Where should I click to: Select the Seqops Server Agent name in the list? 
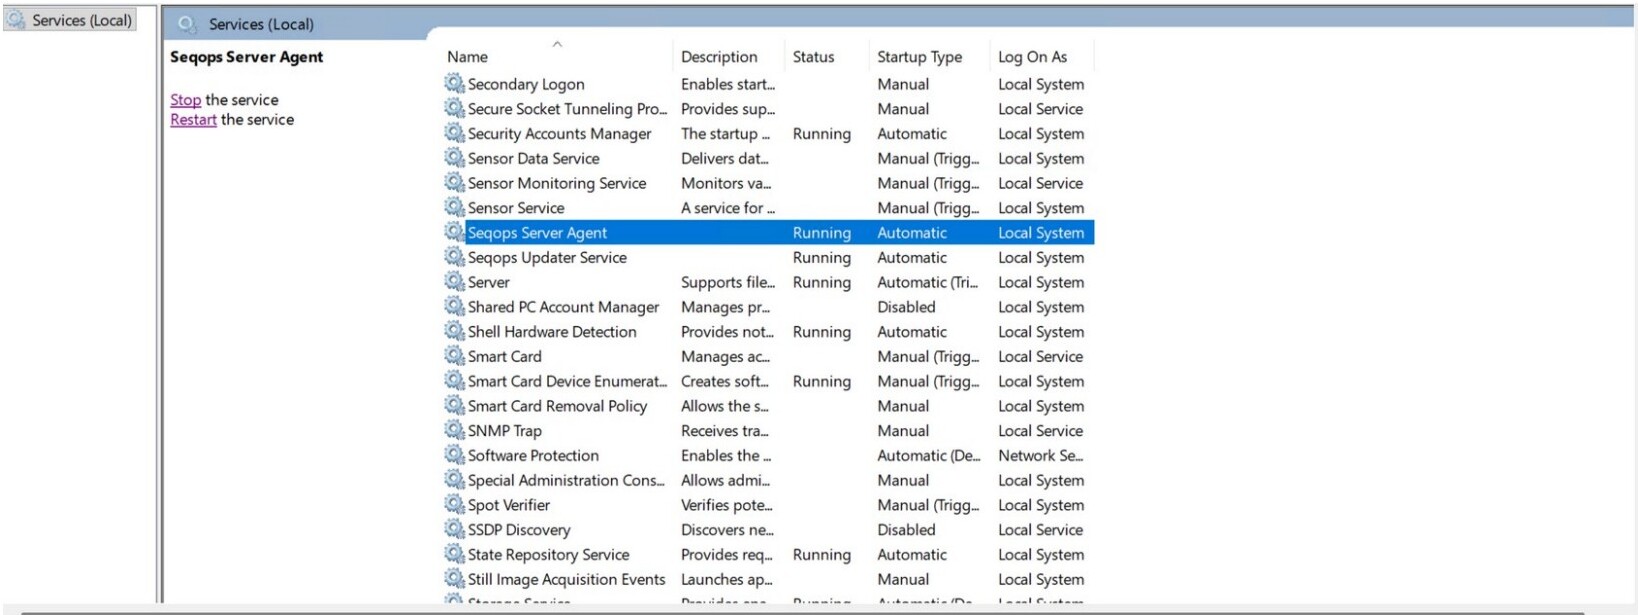point(537,233)
